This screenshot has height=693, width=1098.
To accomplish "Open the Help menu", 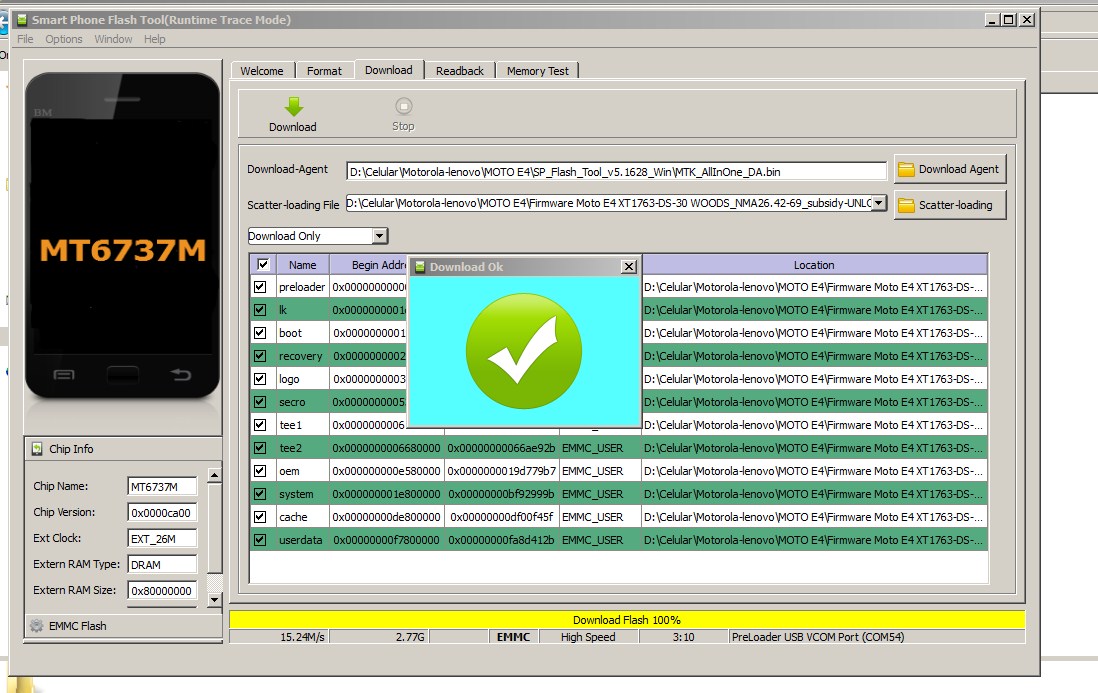I will point(155,39).
